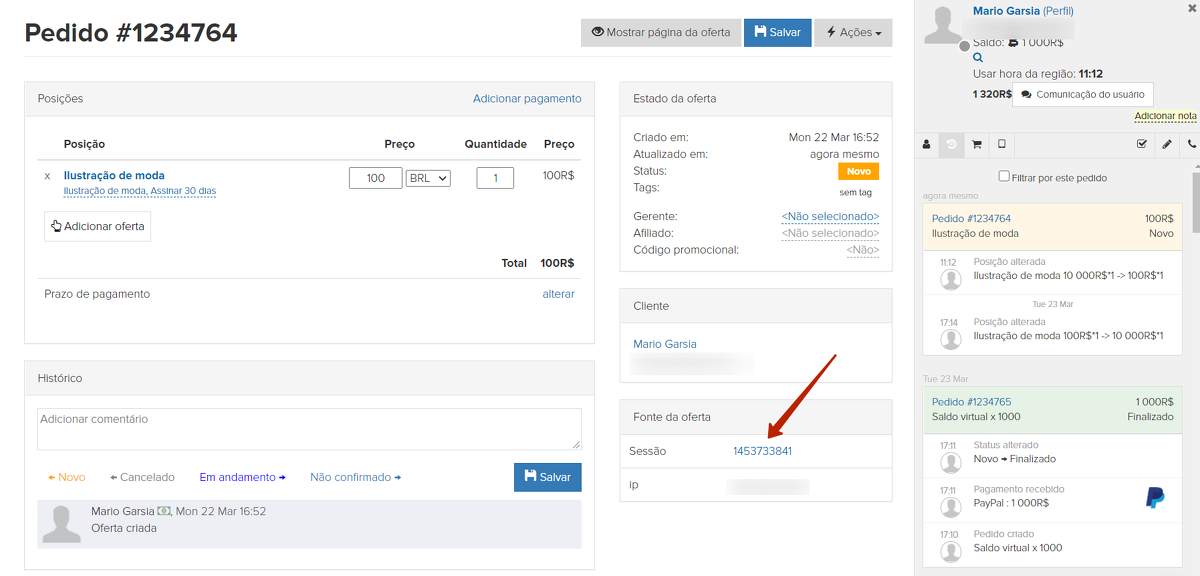The height and width of the screenshot is (576, 1200).
Task: Click the 'Adicionar pagamento' link
Action: 527,99
